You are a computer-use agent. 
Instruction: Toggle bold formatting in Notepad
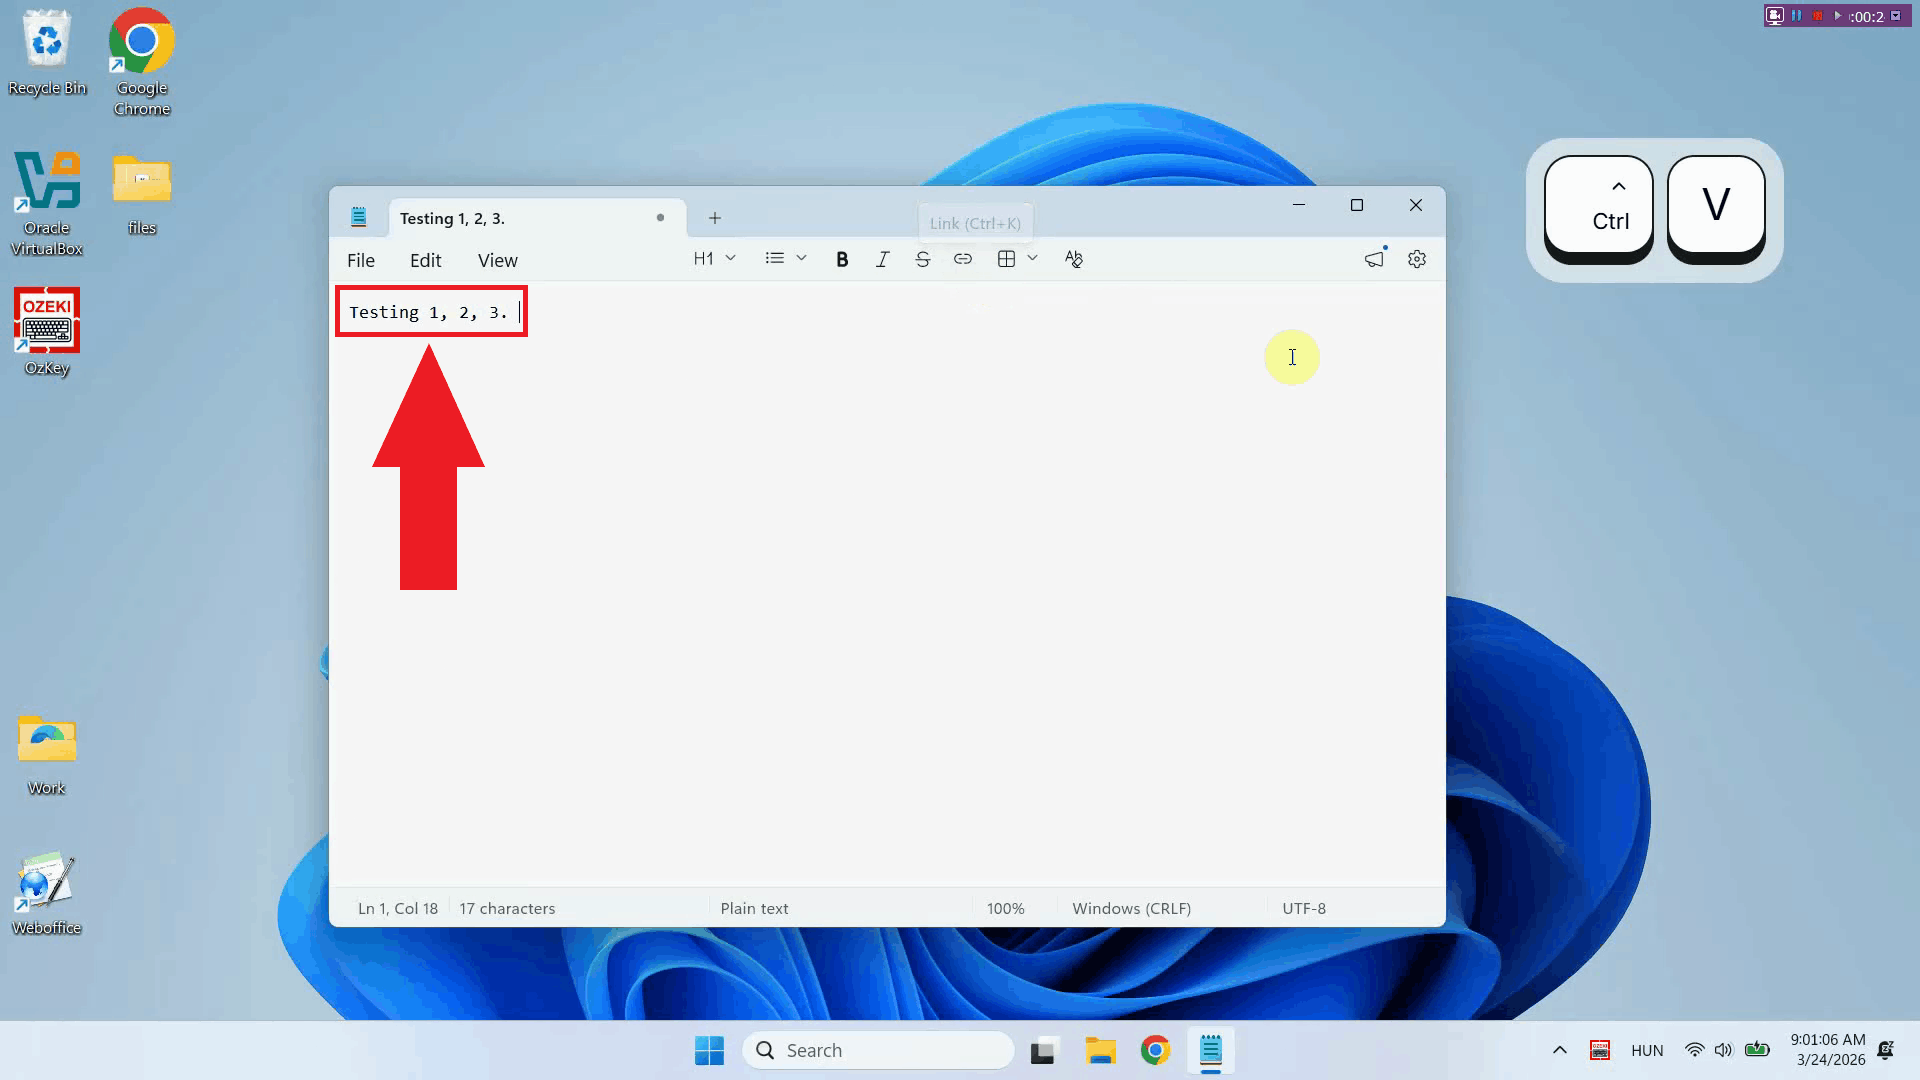(842, 259)
